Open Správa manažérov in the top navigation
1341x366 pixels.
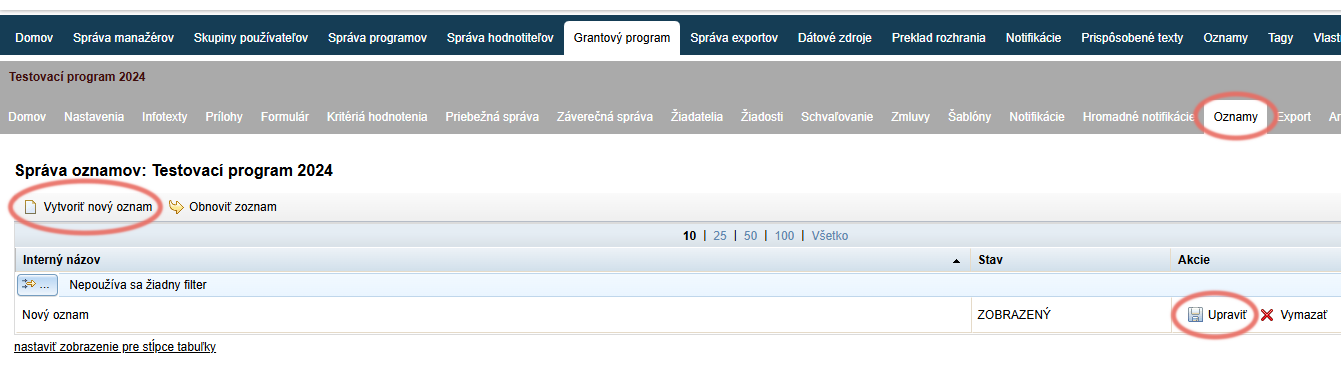click(123, 38)
